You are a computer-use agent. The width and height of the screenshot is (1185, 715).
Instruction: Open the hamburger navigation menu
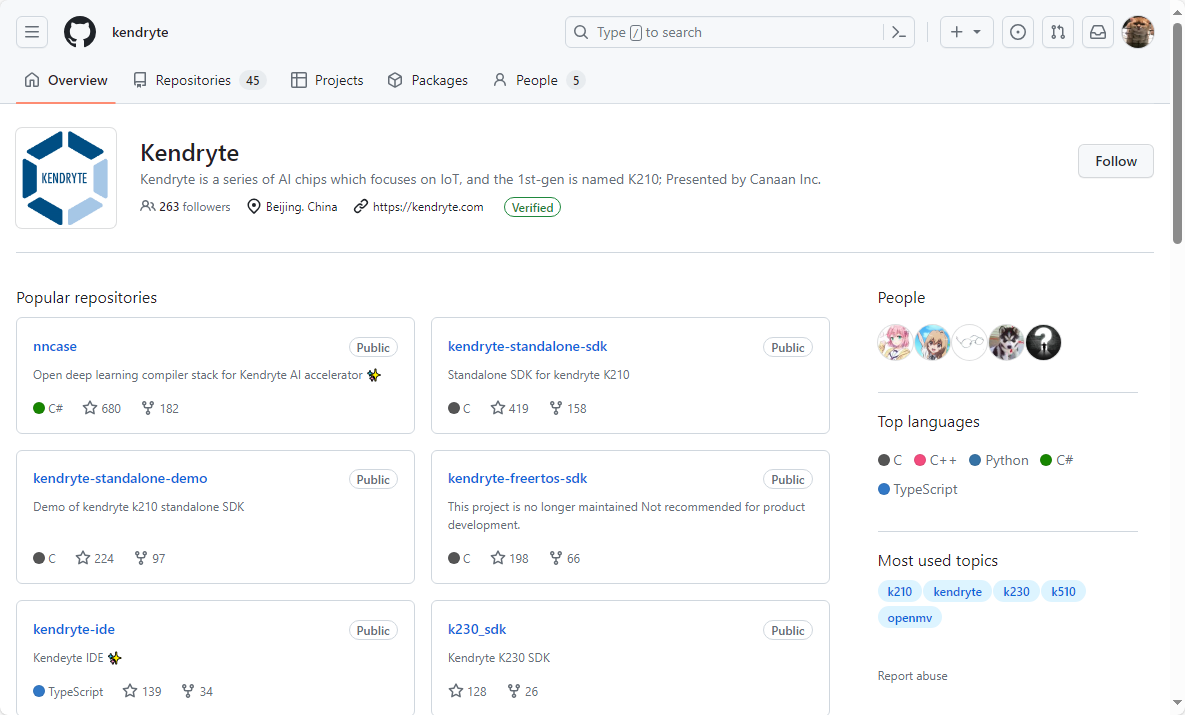pos(32,32)
